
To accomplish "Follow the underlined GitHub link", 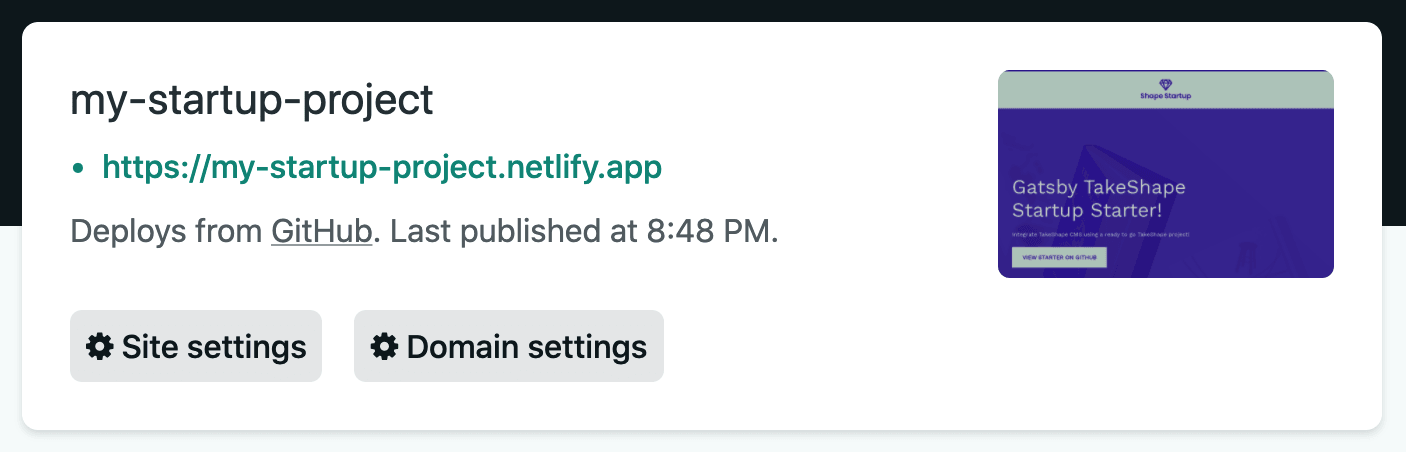I will click(x=322, y=232).
